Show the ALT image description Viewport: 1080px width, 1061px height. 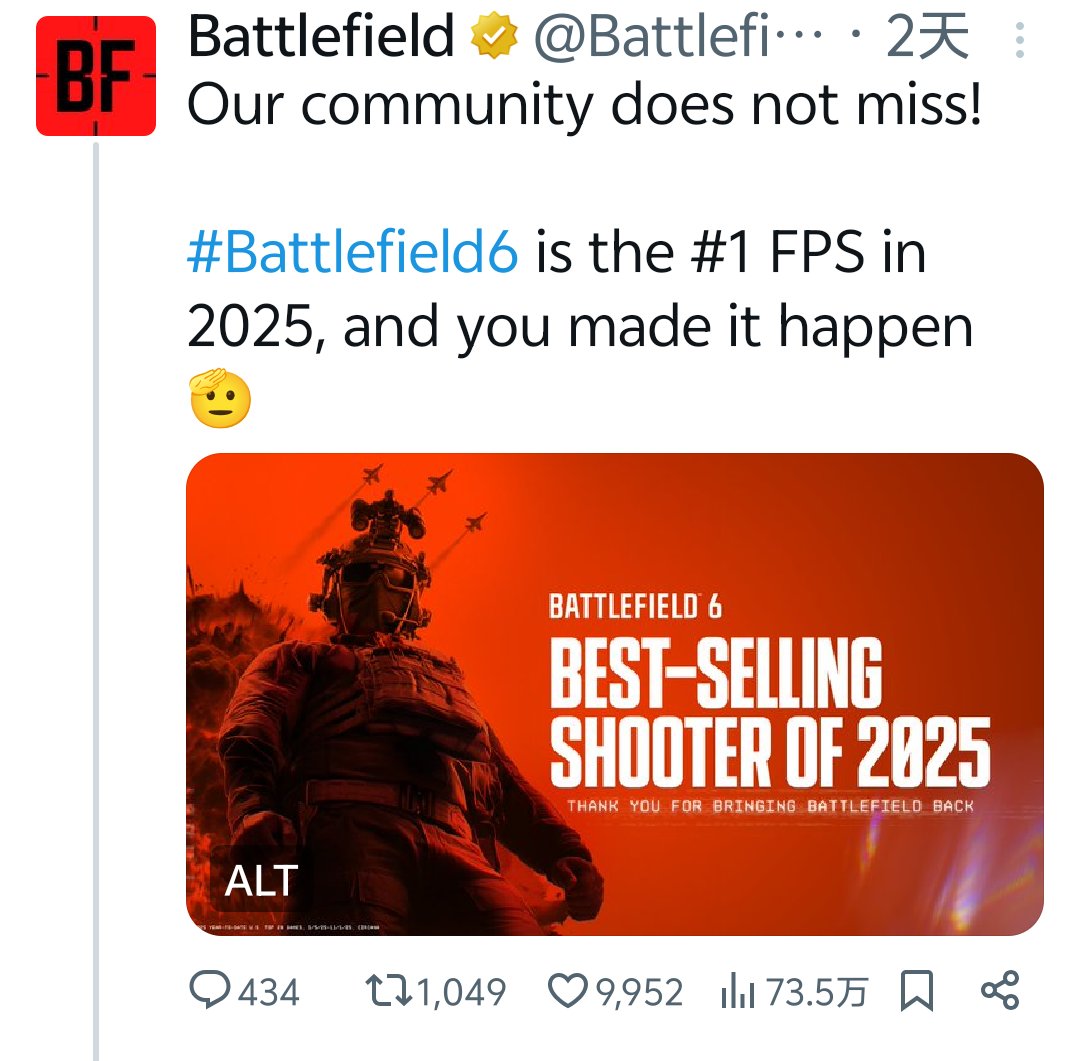click(x=261, y=880)
